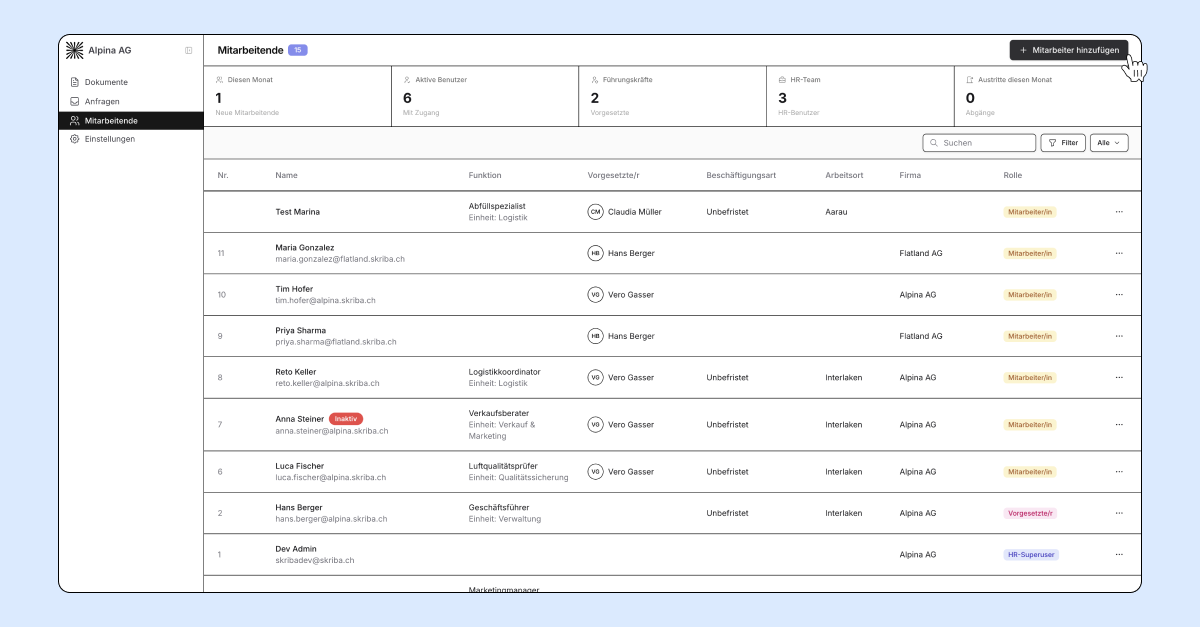Expand the Alle dropdown
This screenshot has height=627, width=1200.
(x=1109, y=143)
